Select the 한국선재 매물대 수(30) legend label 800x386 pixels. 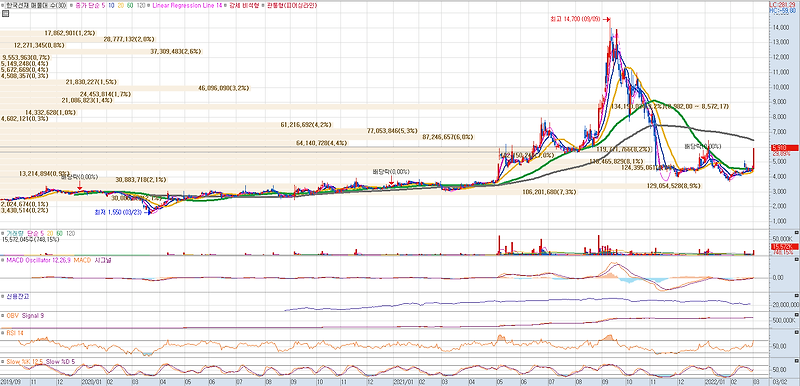tap(36, 5)
